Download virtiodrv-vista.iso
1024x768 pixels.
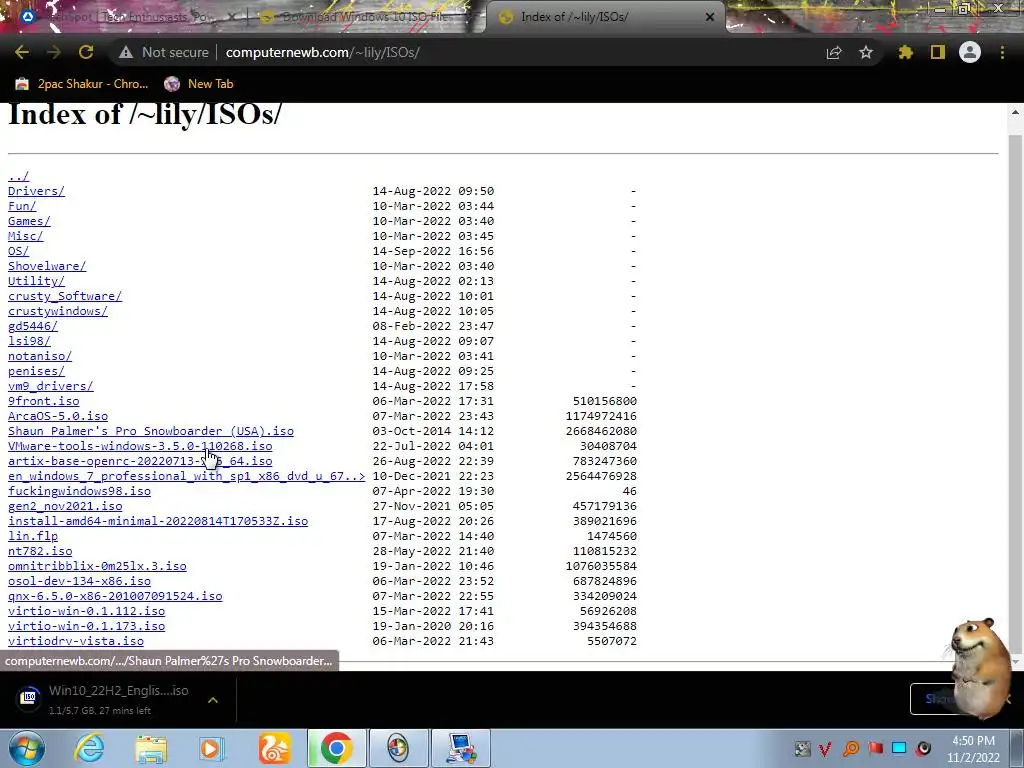tap(76, 641)
